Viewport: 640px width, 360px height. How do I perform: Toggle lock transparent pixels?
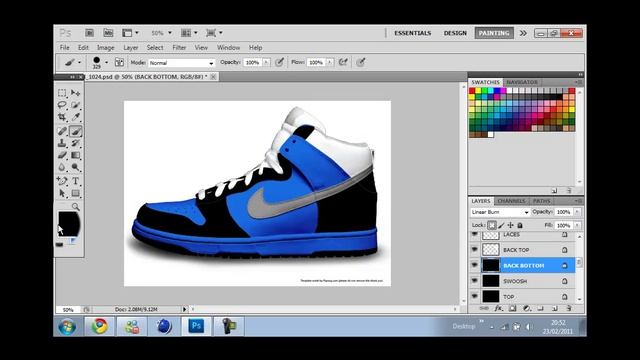(492, 225)
